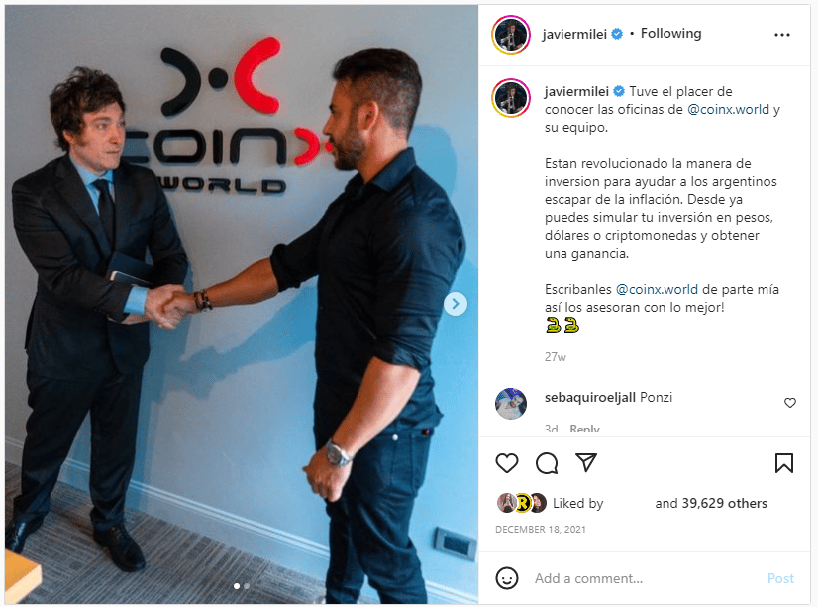826x607 pixels.
Task: Open comments via the speech bubble icon
Action: coord(547,463)
